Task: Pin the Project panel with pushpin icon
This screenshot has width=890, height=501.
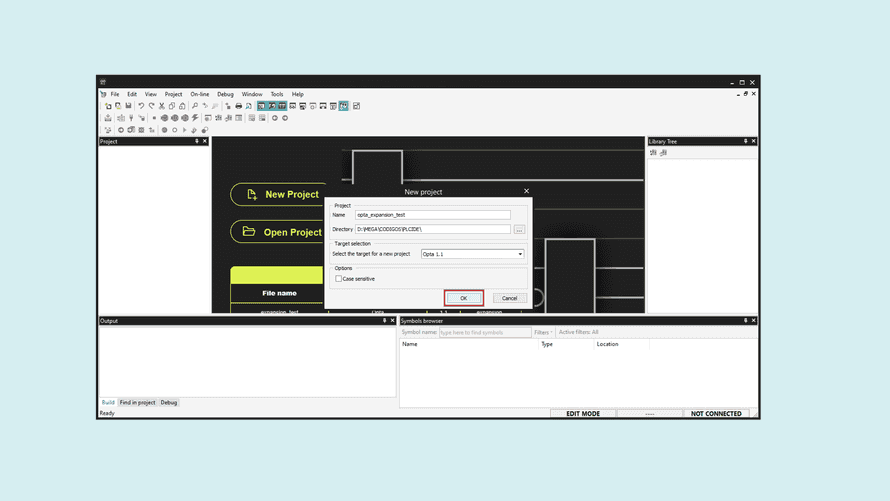Action: (197, 141)
